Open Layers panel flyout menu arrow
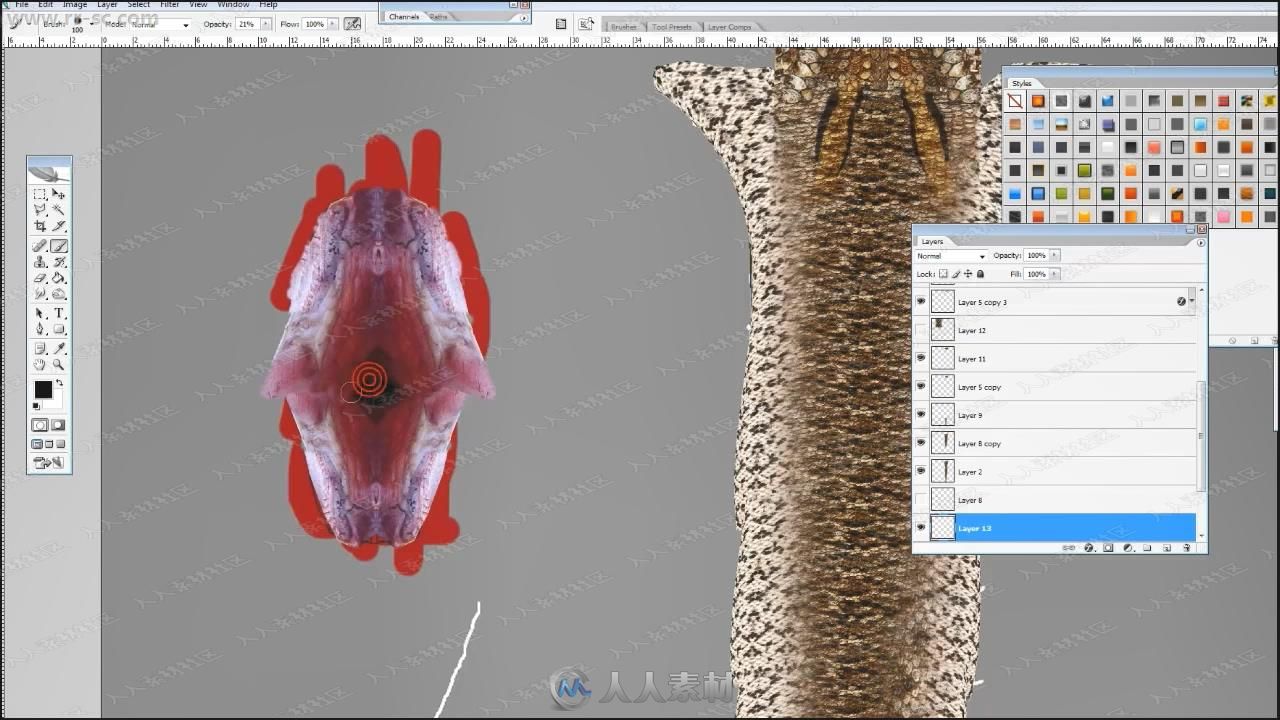The height and width of the screenshot is (720, 1280). click(1201, 243)
